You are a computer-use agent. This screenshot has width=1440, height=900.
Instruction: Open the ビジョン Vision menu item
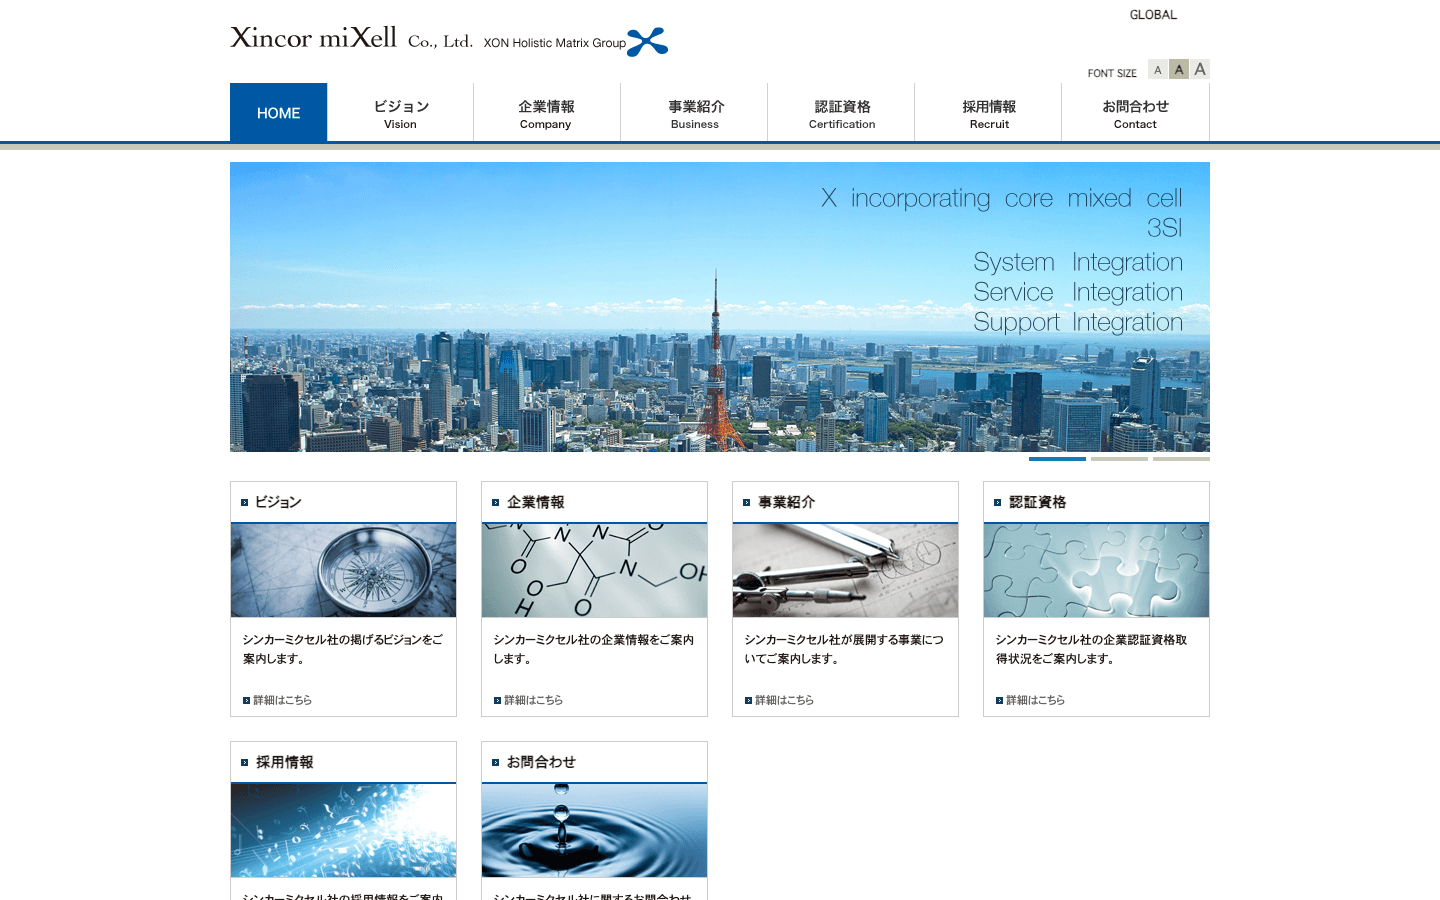[400, 112]
